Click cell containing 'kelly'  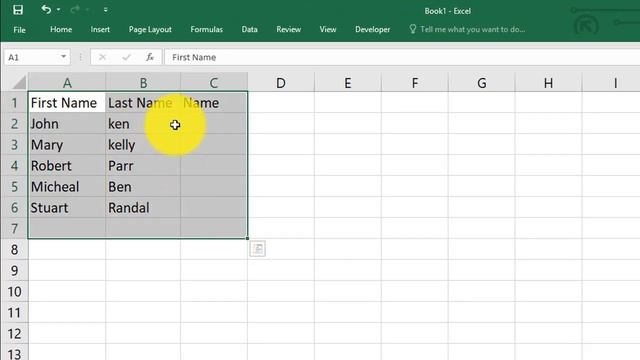click(143, 144)
